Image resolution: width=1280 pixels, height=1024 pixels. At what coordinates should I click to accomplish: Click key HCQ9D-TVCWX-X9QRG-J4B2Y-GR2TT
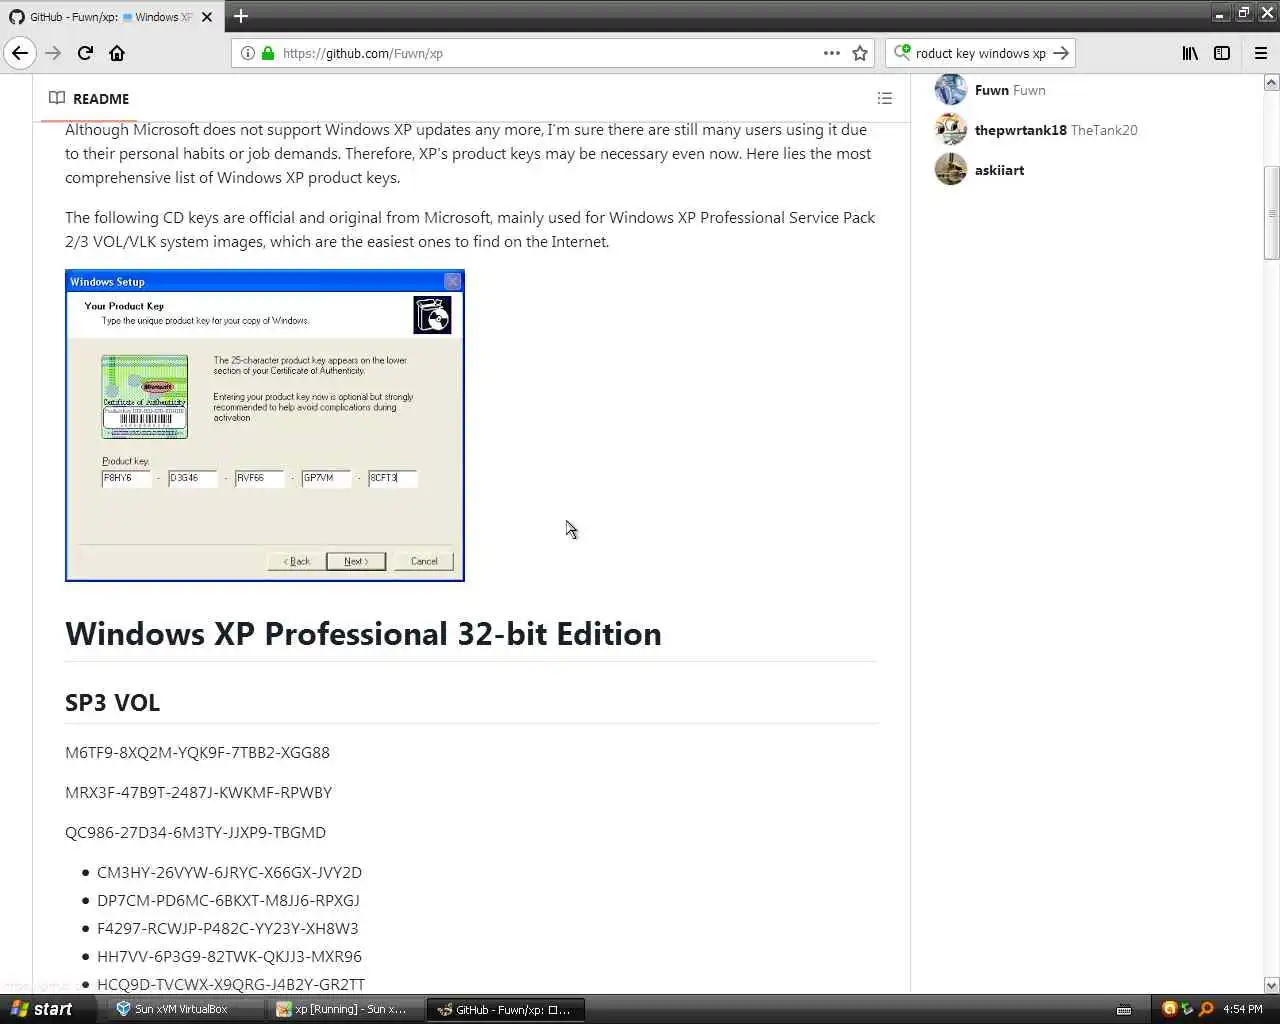[x=231, y=984]
